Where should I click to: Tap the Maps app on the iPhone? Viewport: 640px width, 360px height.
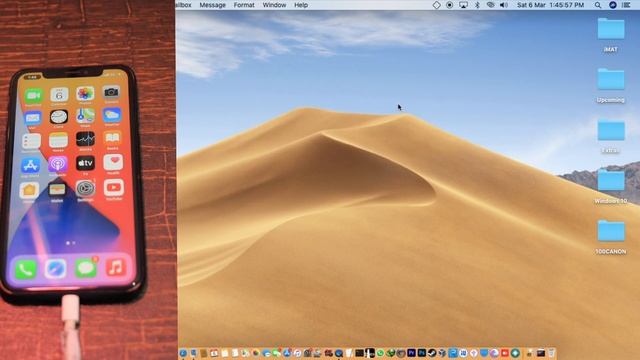coord(85,116)
